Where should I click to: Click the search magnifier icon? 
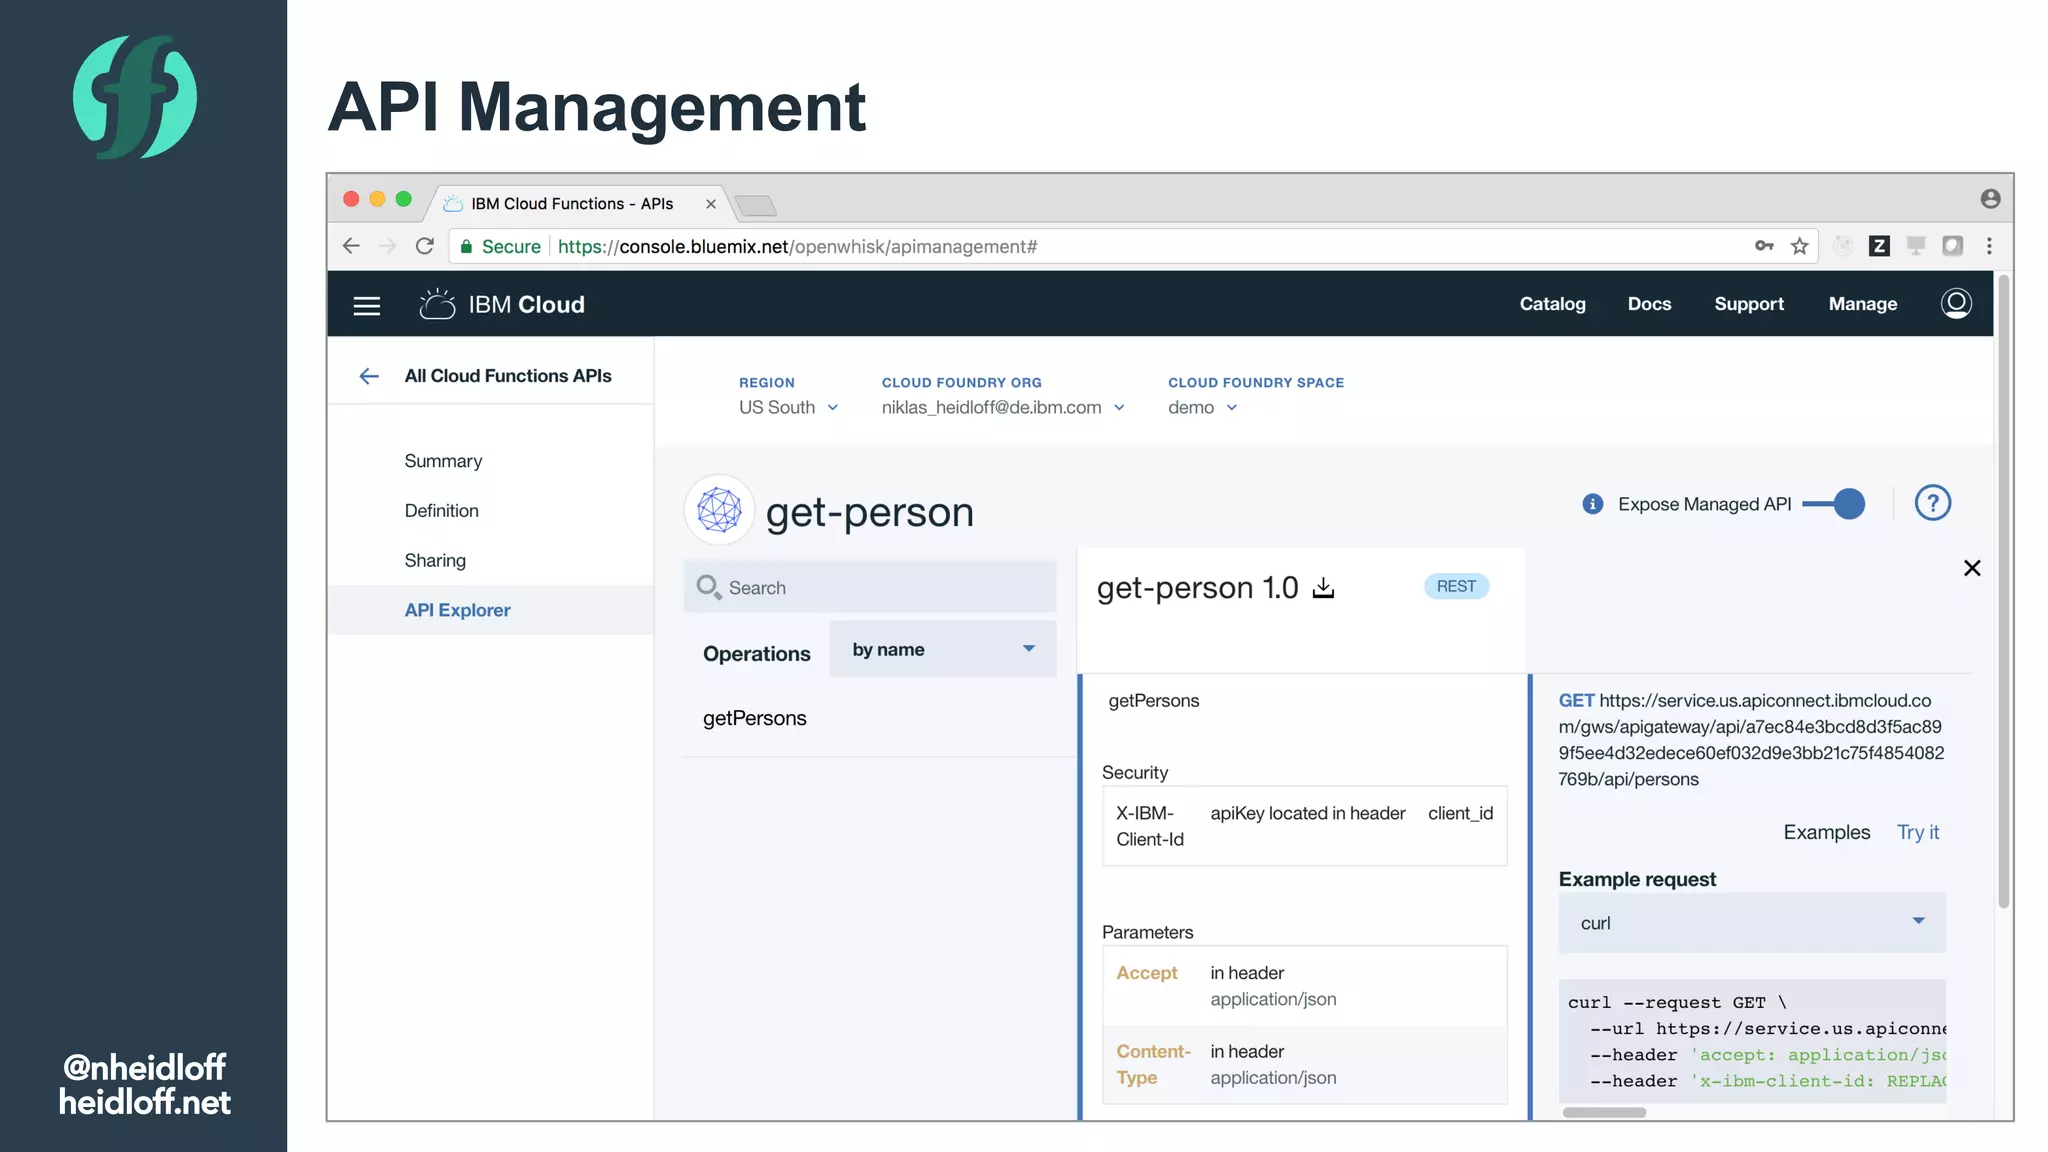coord(709,587)
